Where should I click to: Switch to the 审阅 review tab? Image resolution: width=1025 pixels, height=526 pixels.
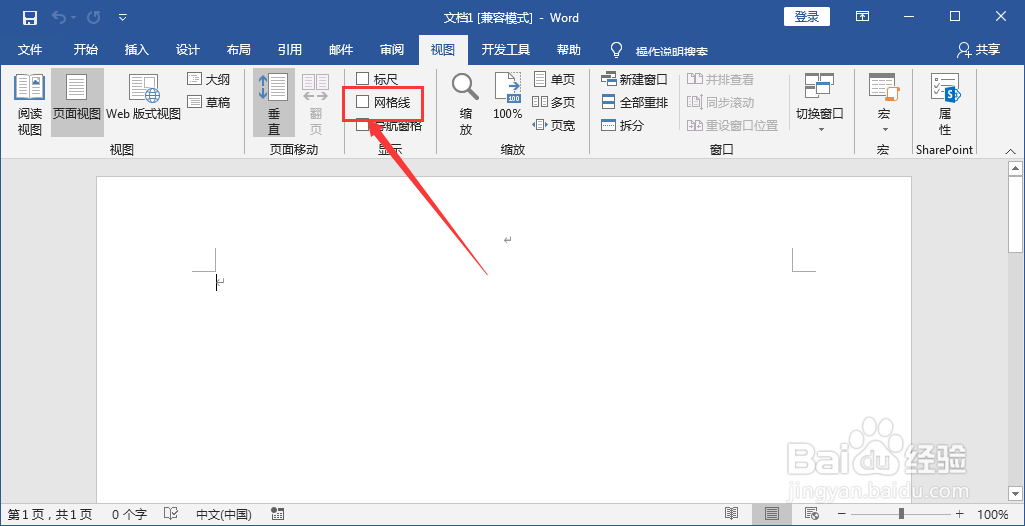point(392,50)
